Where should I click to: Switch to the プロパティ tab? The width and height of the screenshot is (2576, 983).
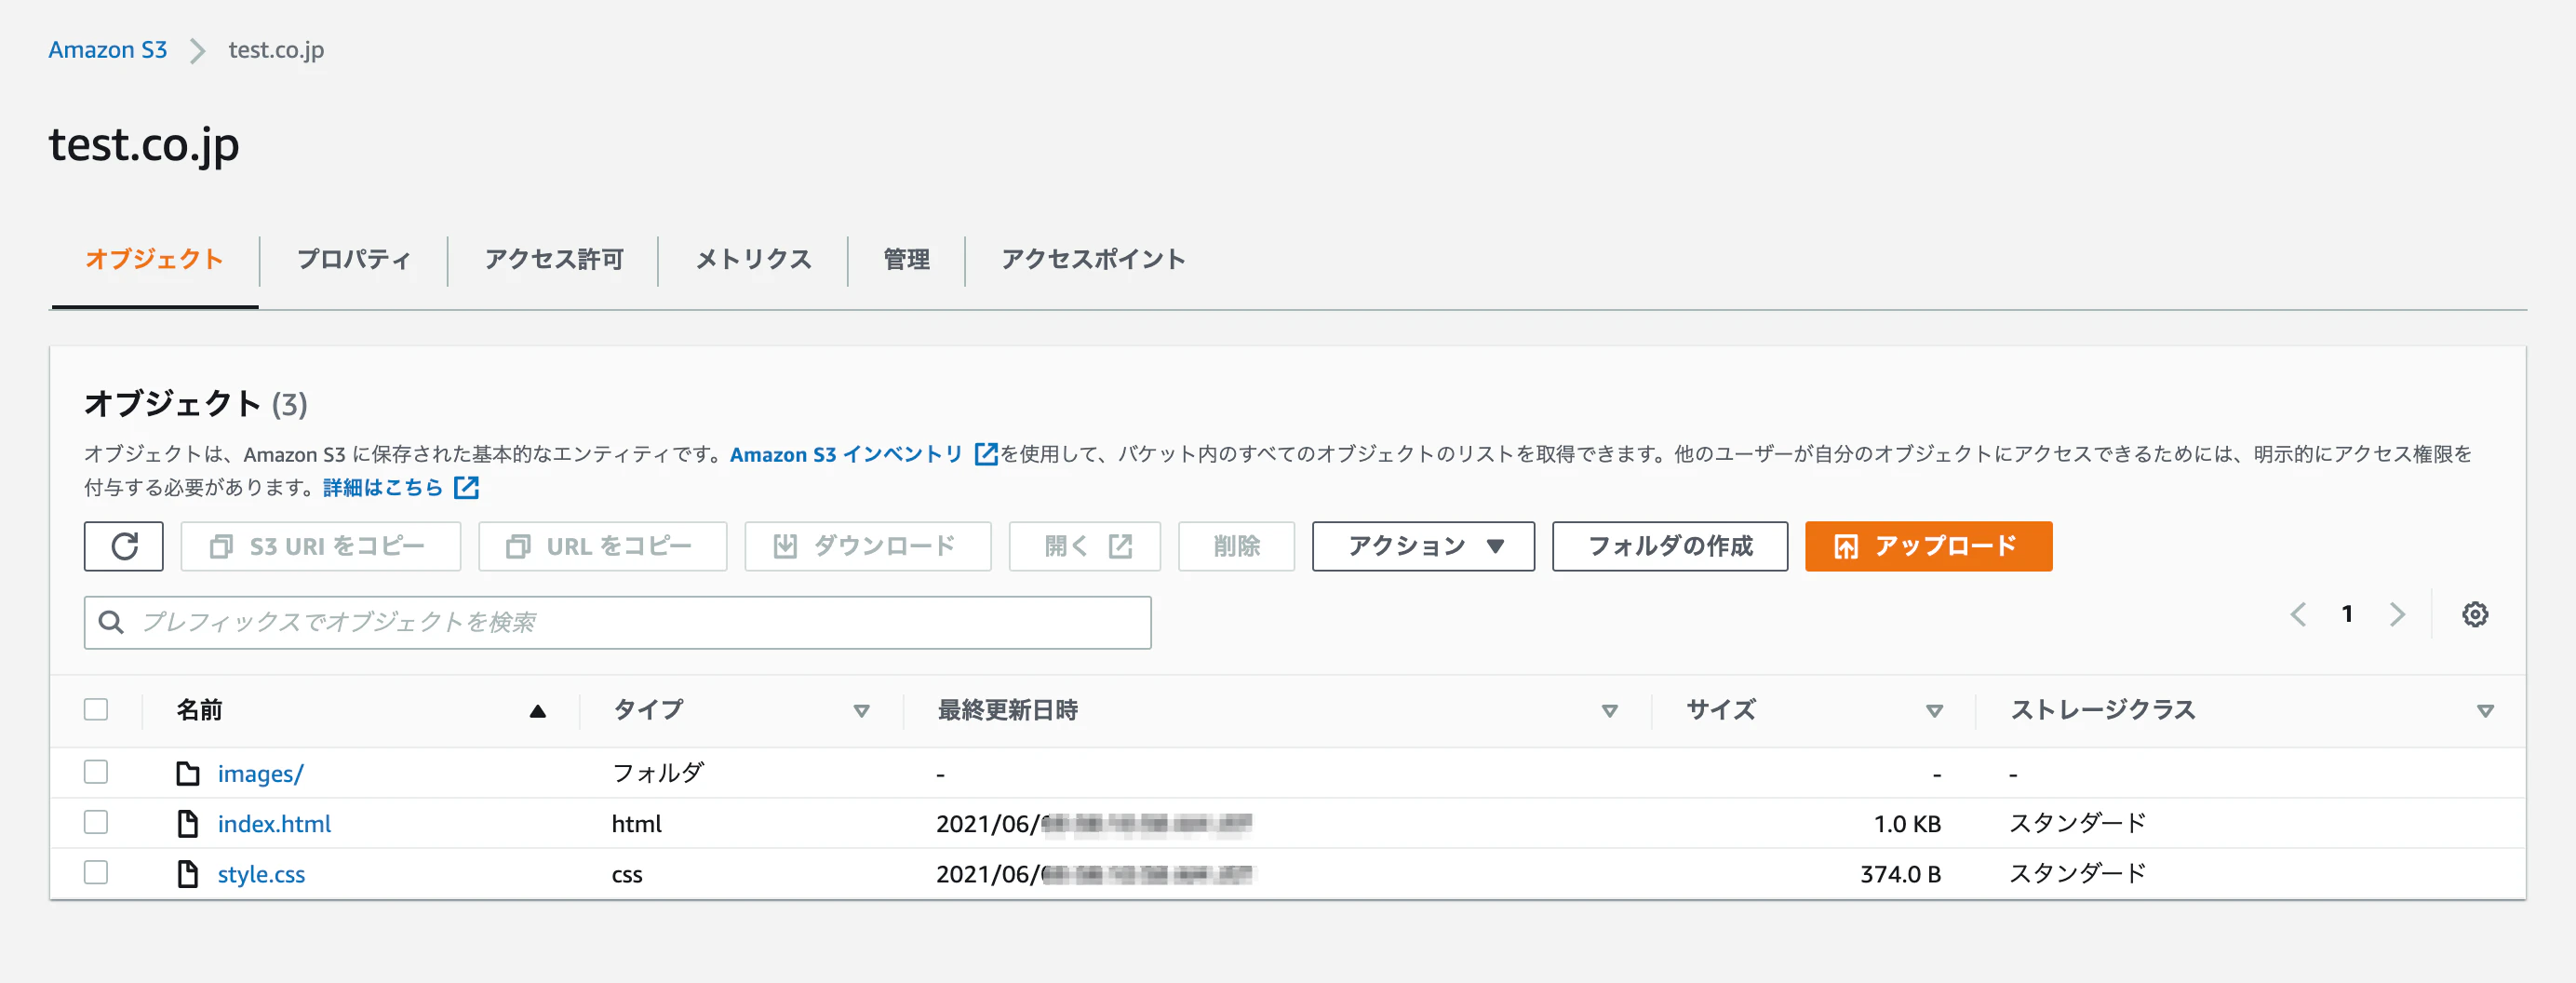[x=354, y=259]
